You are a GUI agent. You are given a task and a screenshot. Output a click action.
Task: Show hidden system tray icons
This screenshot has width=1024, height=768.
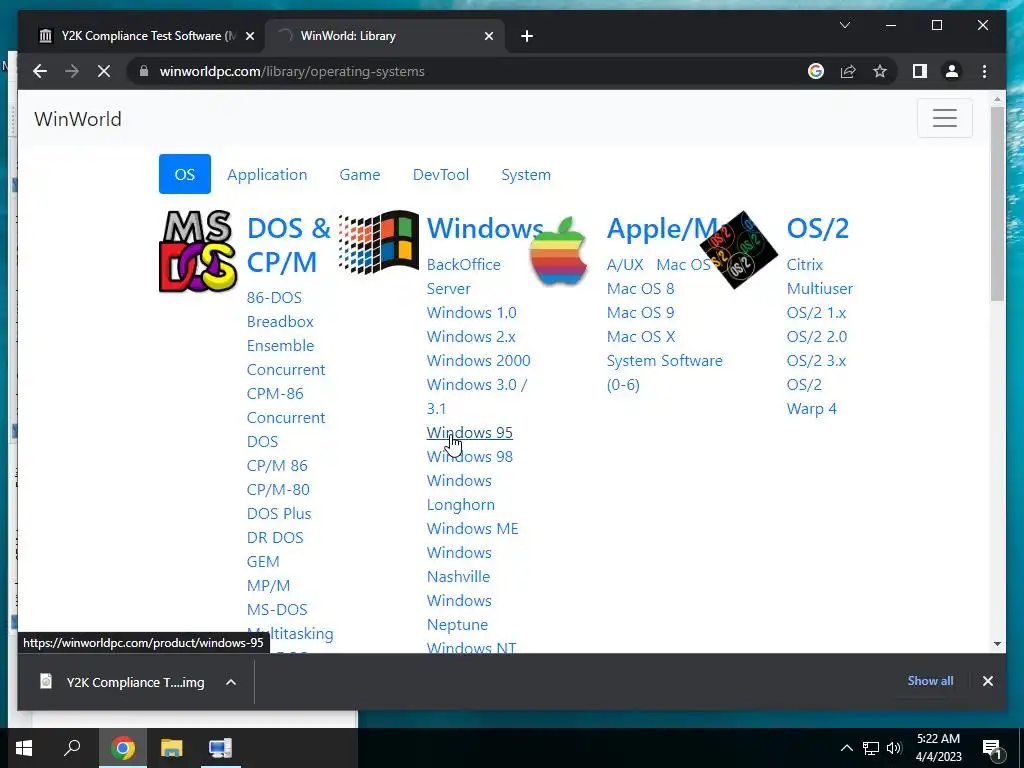(x=846, y=748)
